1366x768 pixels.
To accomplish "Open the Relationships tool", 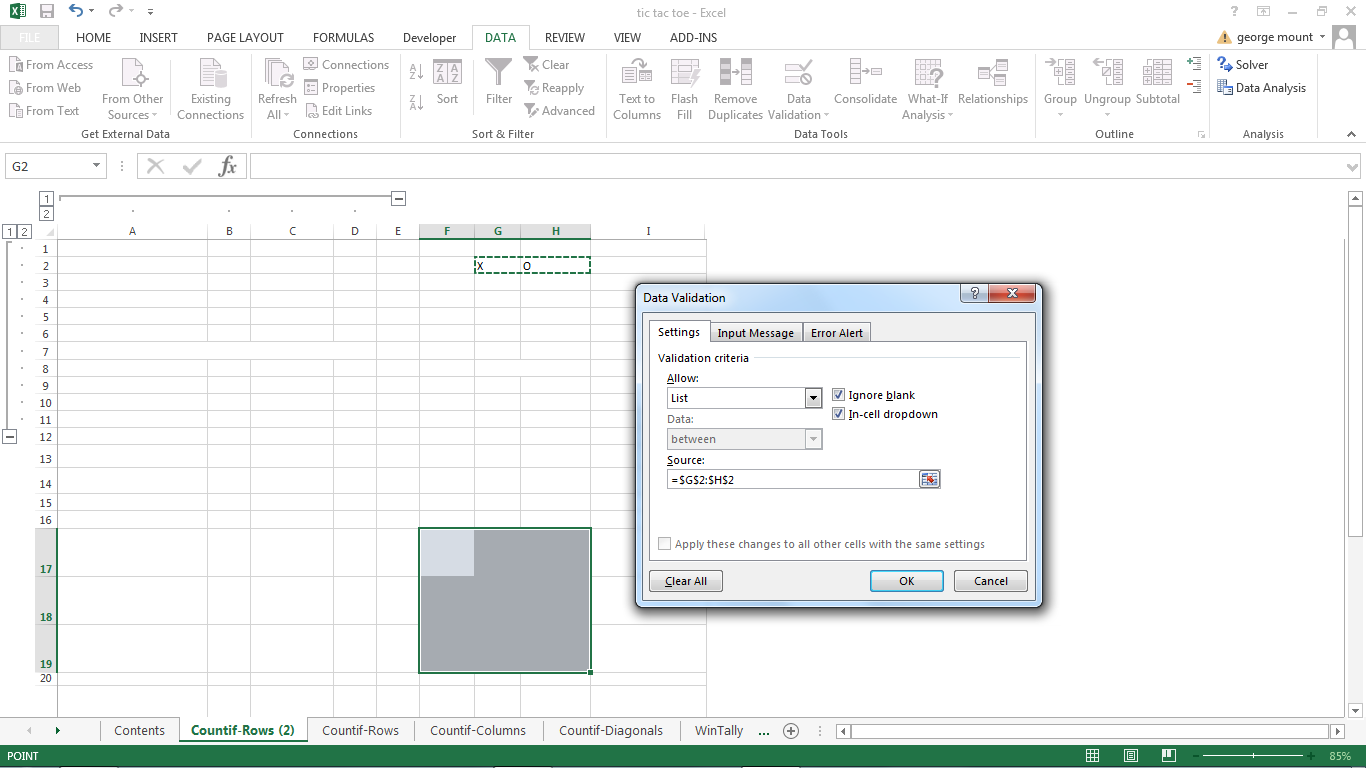I will click(992, 74).
